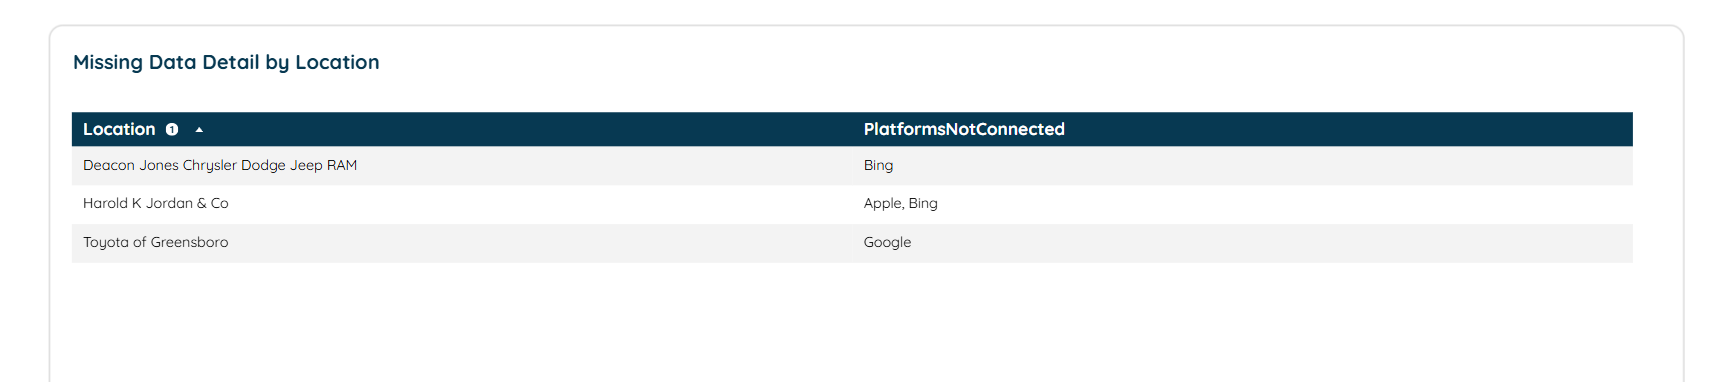Viewport: 1717px width, 382px height.
Task: Click the Bing value for Deacon Jones
Action: (x=878, y=165)
